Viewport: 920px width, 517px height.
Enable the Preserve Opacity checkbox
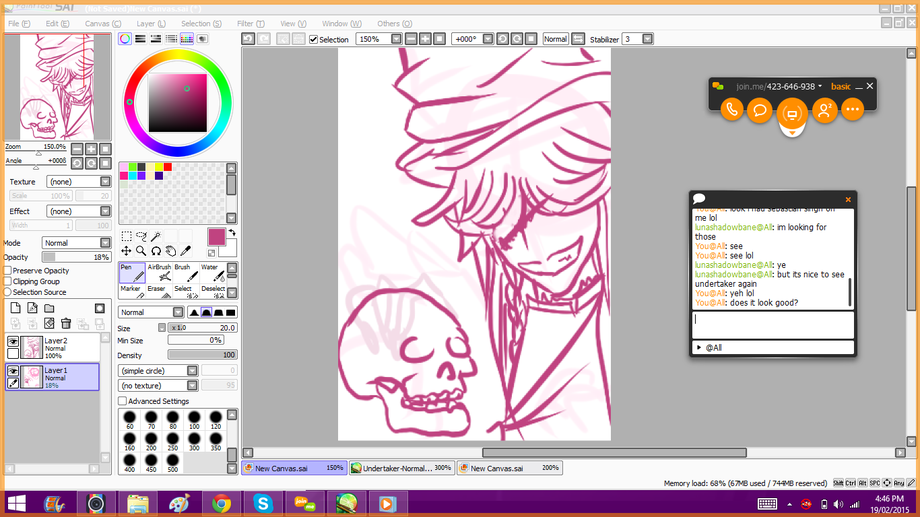8,271
